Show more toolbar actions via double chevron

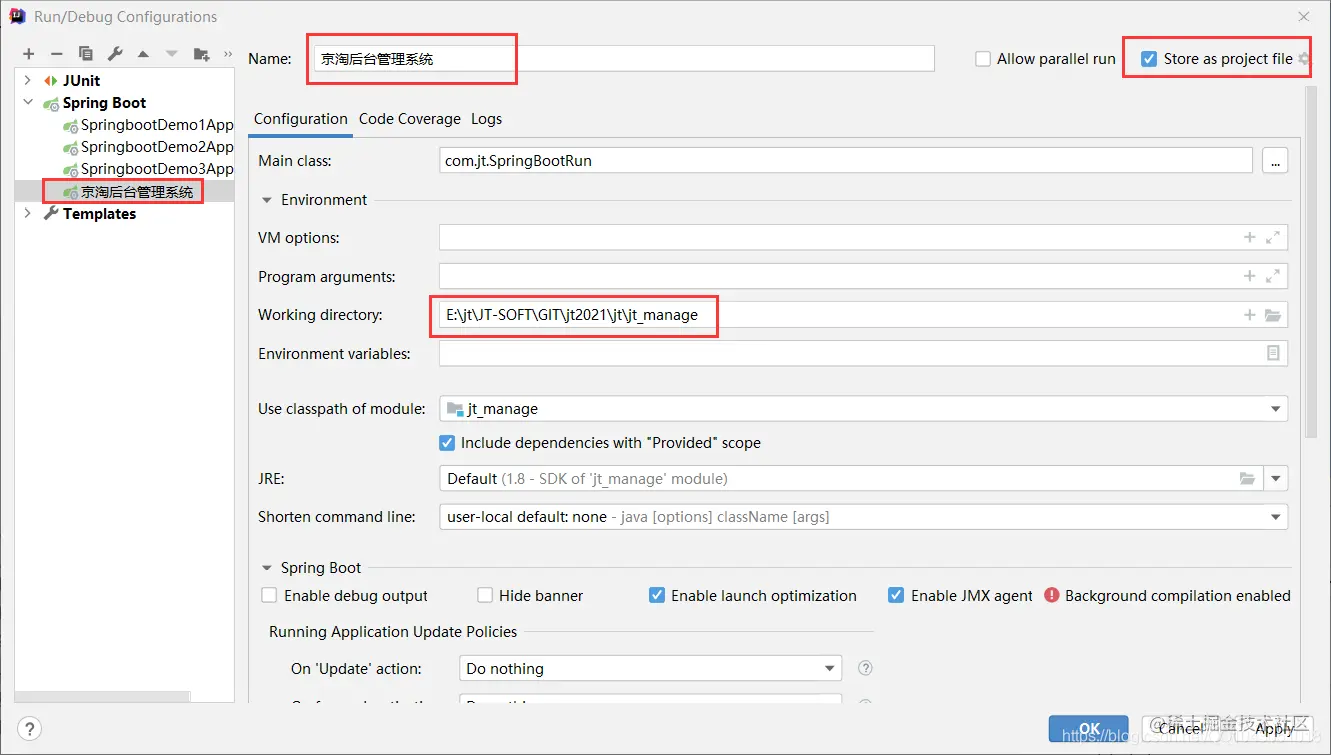(228, 54)
